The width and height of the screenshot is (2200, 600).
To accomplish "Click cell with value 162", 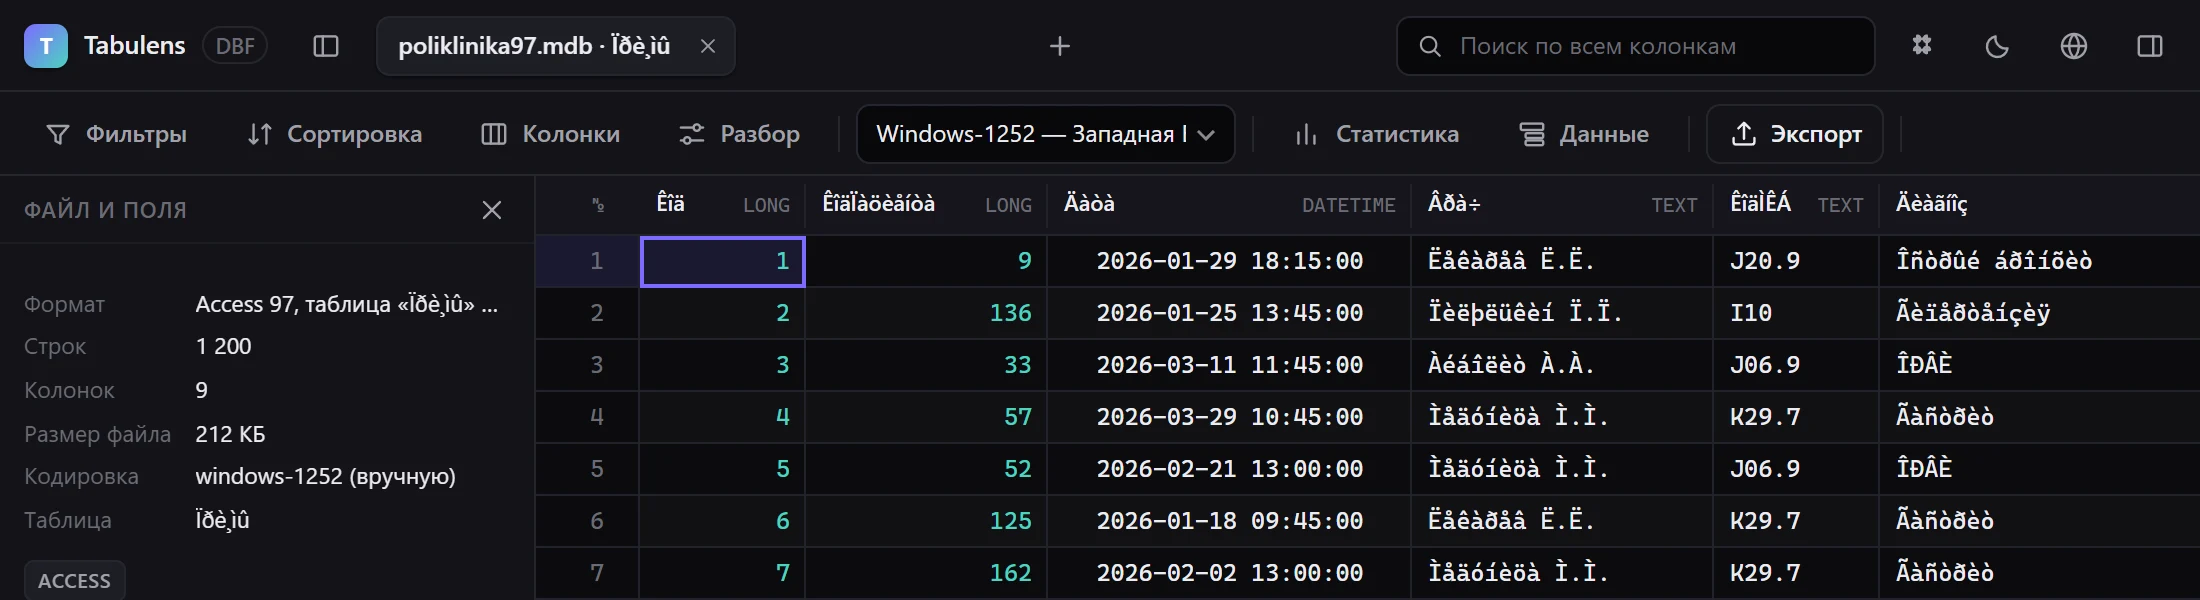I will pyautogui.click(x=927, y=573).
